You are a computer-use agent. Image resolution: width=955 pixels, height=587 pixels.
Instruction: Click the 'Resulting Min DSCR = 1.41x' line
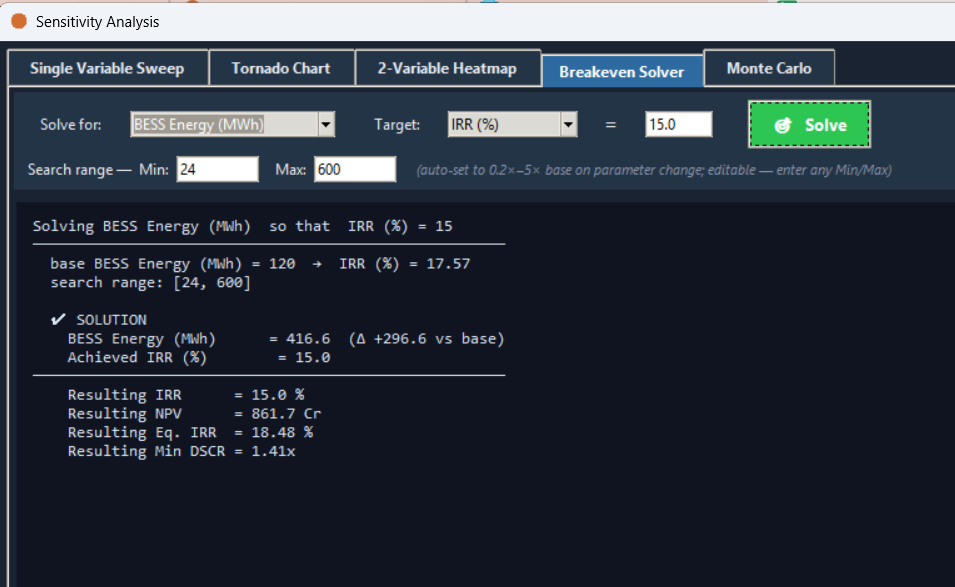coord(181,451)
